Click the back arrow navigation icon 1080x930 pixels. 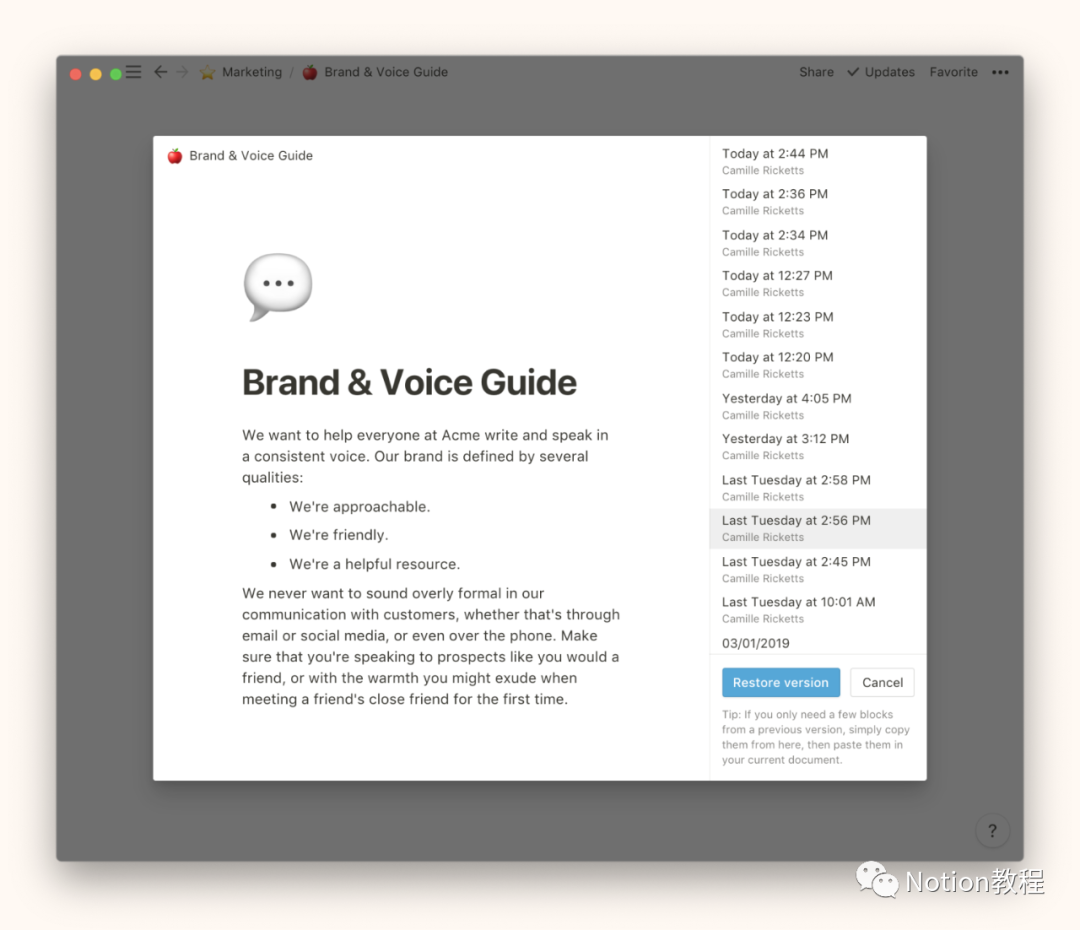160,72
